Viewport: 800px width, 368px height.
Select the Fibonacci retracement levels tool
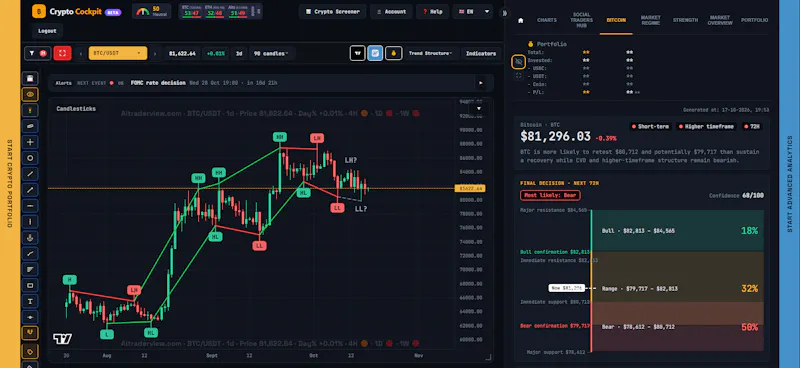pos(30,269)
